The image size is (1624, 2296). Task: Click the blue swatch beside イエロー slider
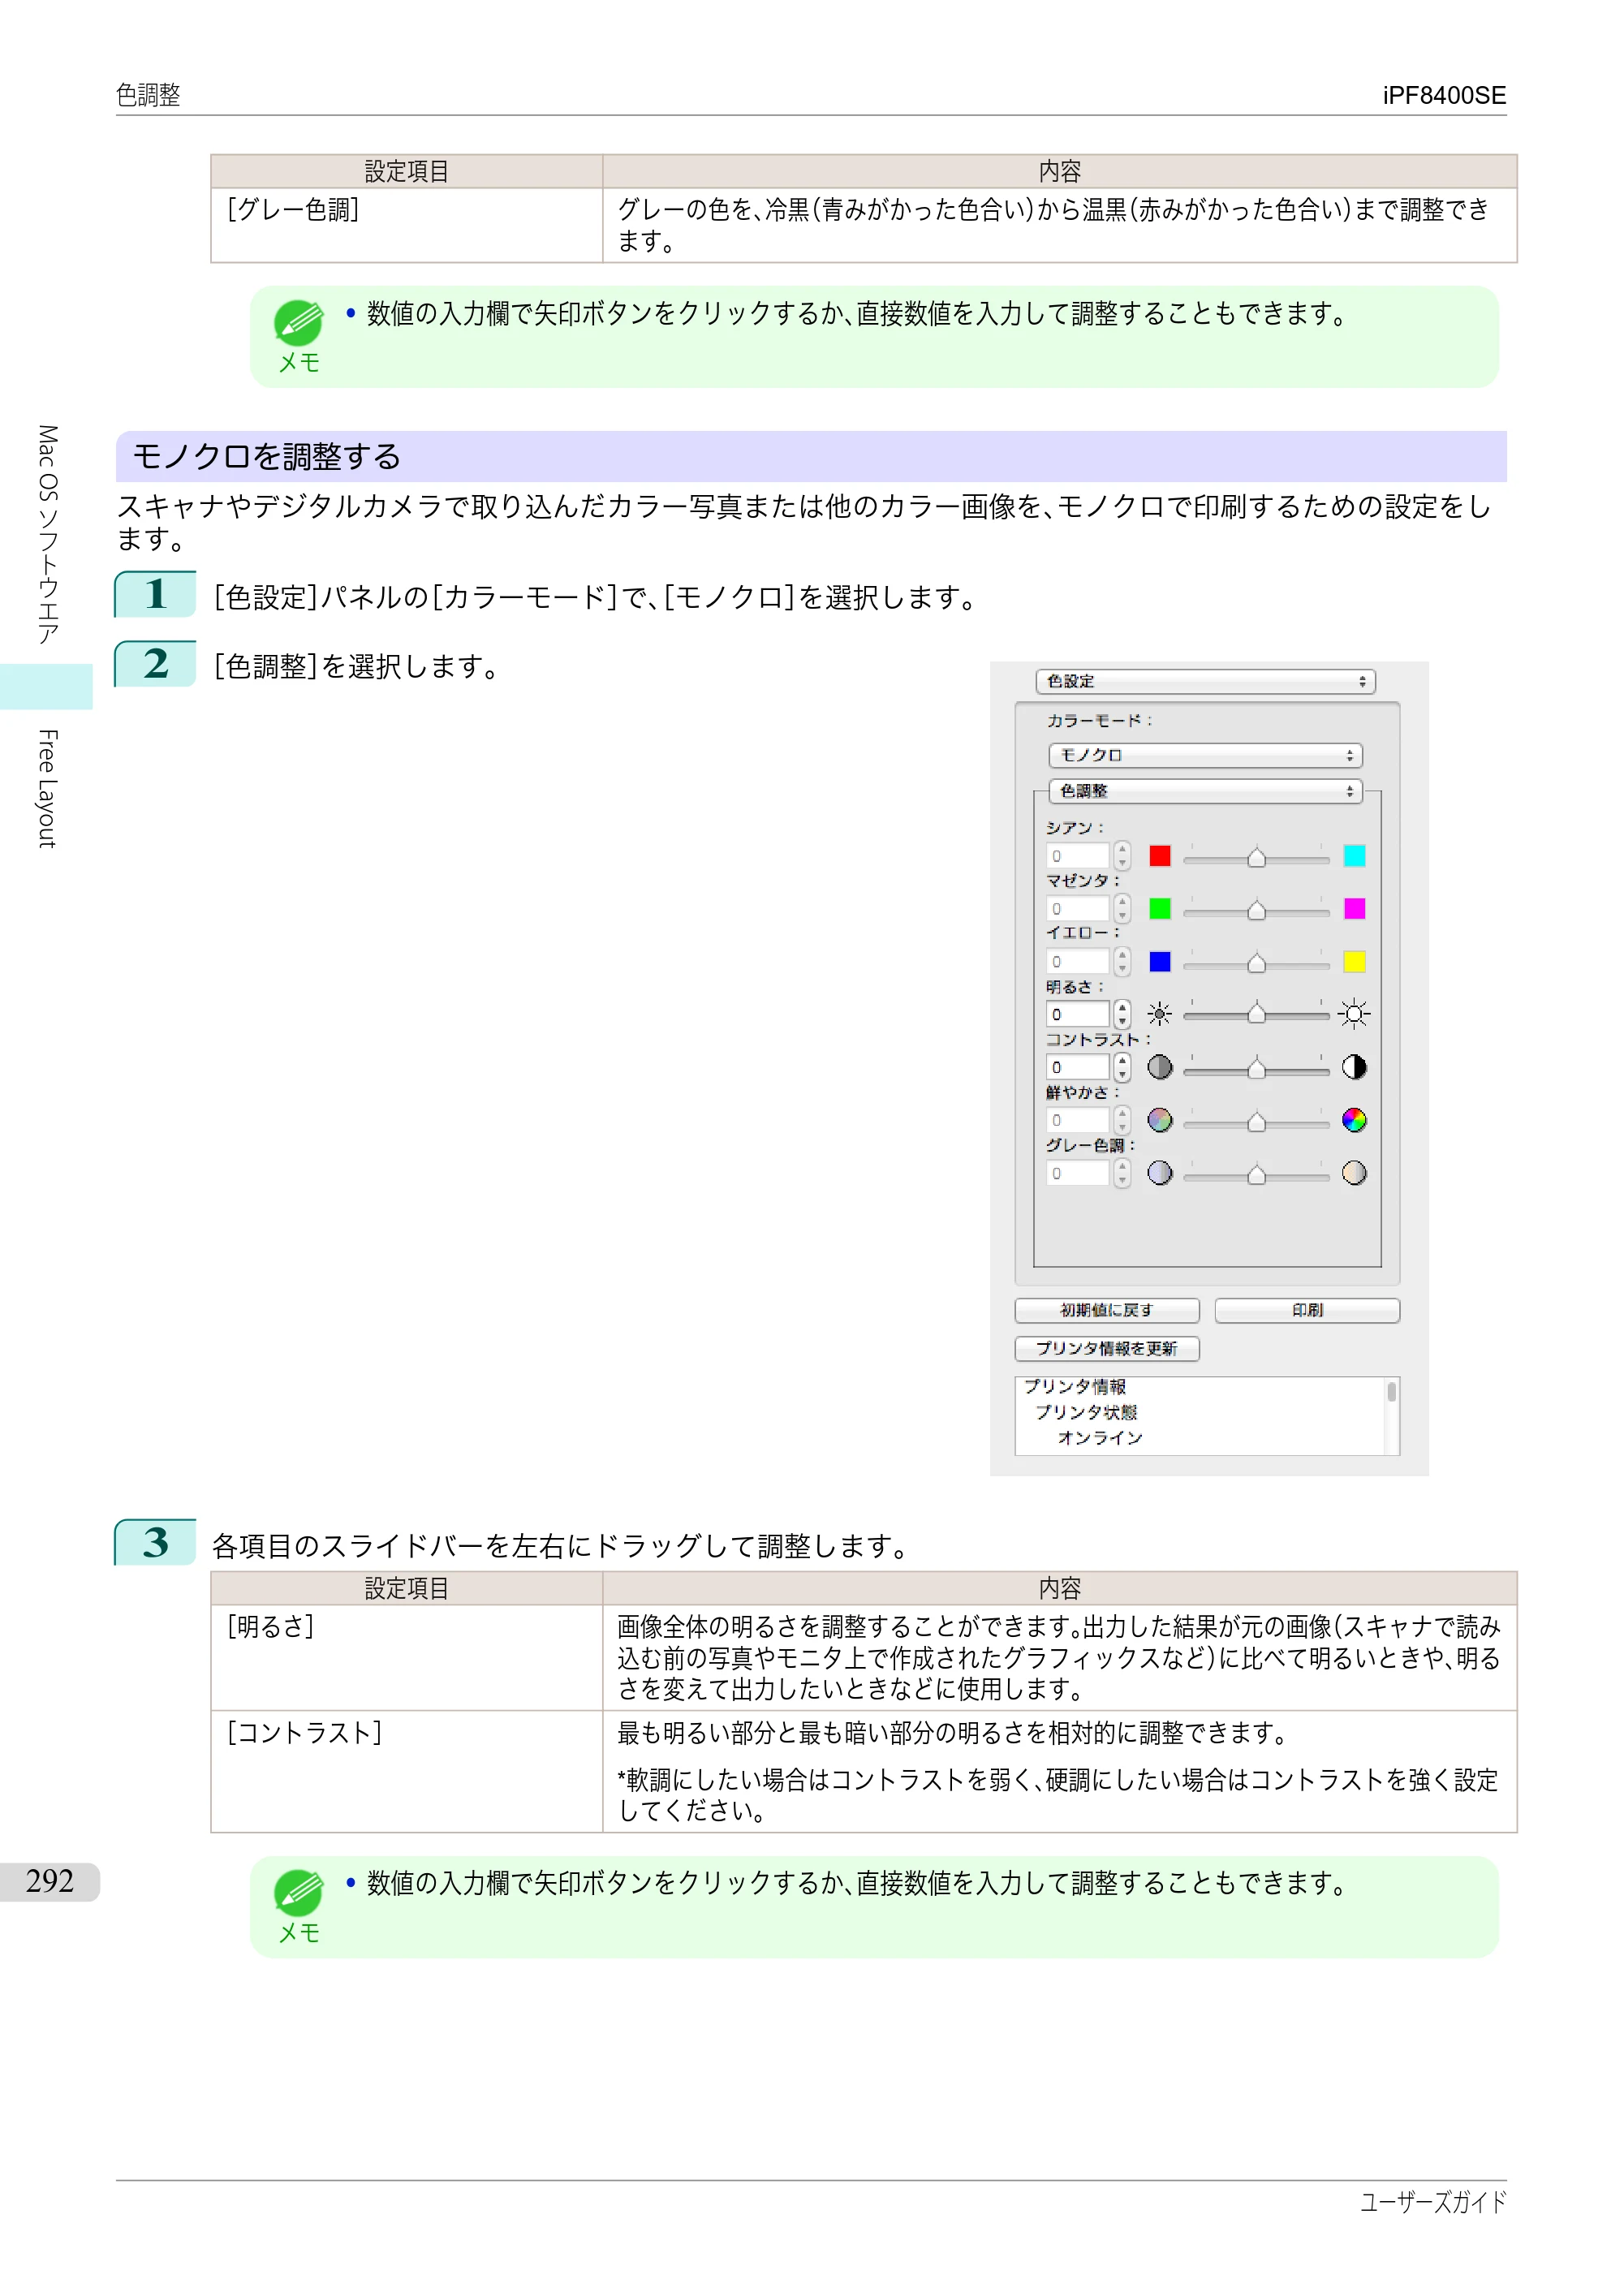click(x=1160, y=962)
